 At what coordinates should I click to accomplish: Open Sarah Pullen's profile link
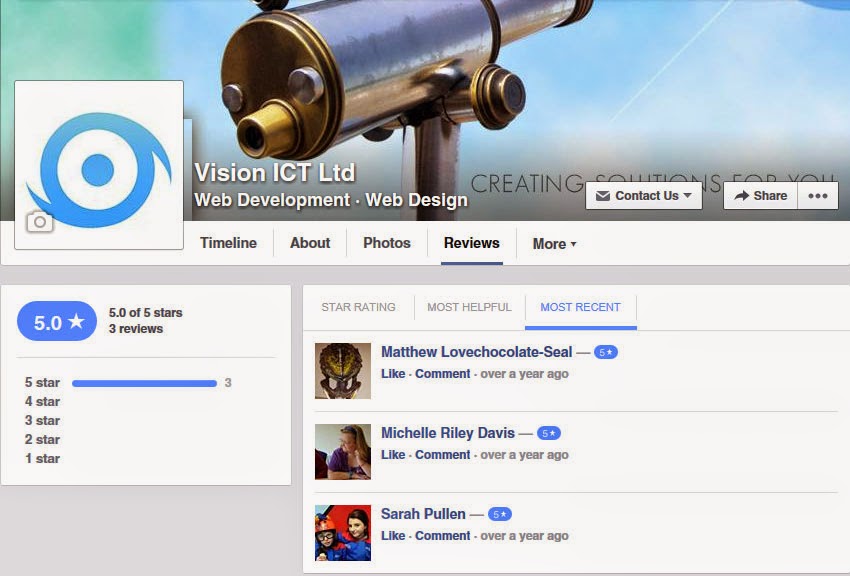coord(423,514)
